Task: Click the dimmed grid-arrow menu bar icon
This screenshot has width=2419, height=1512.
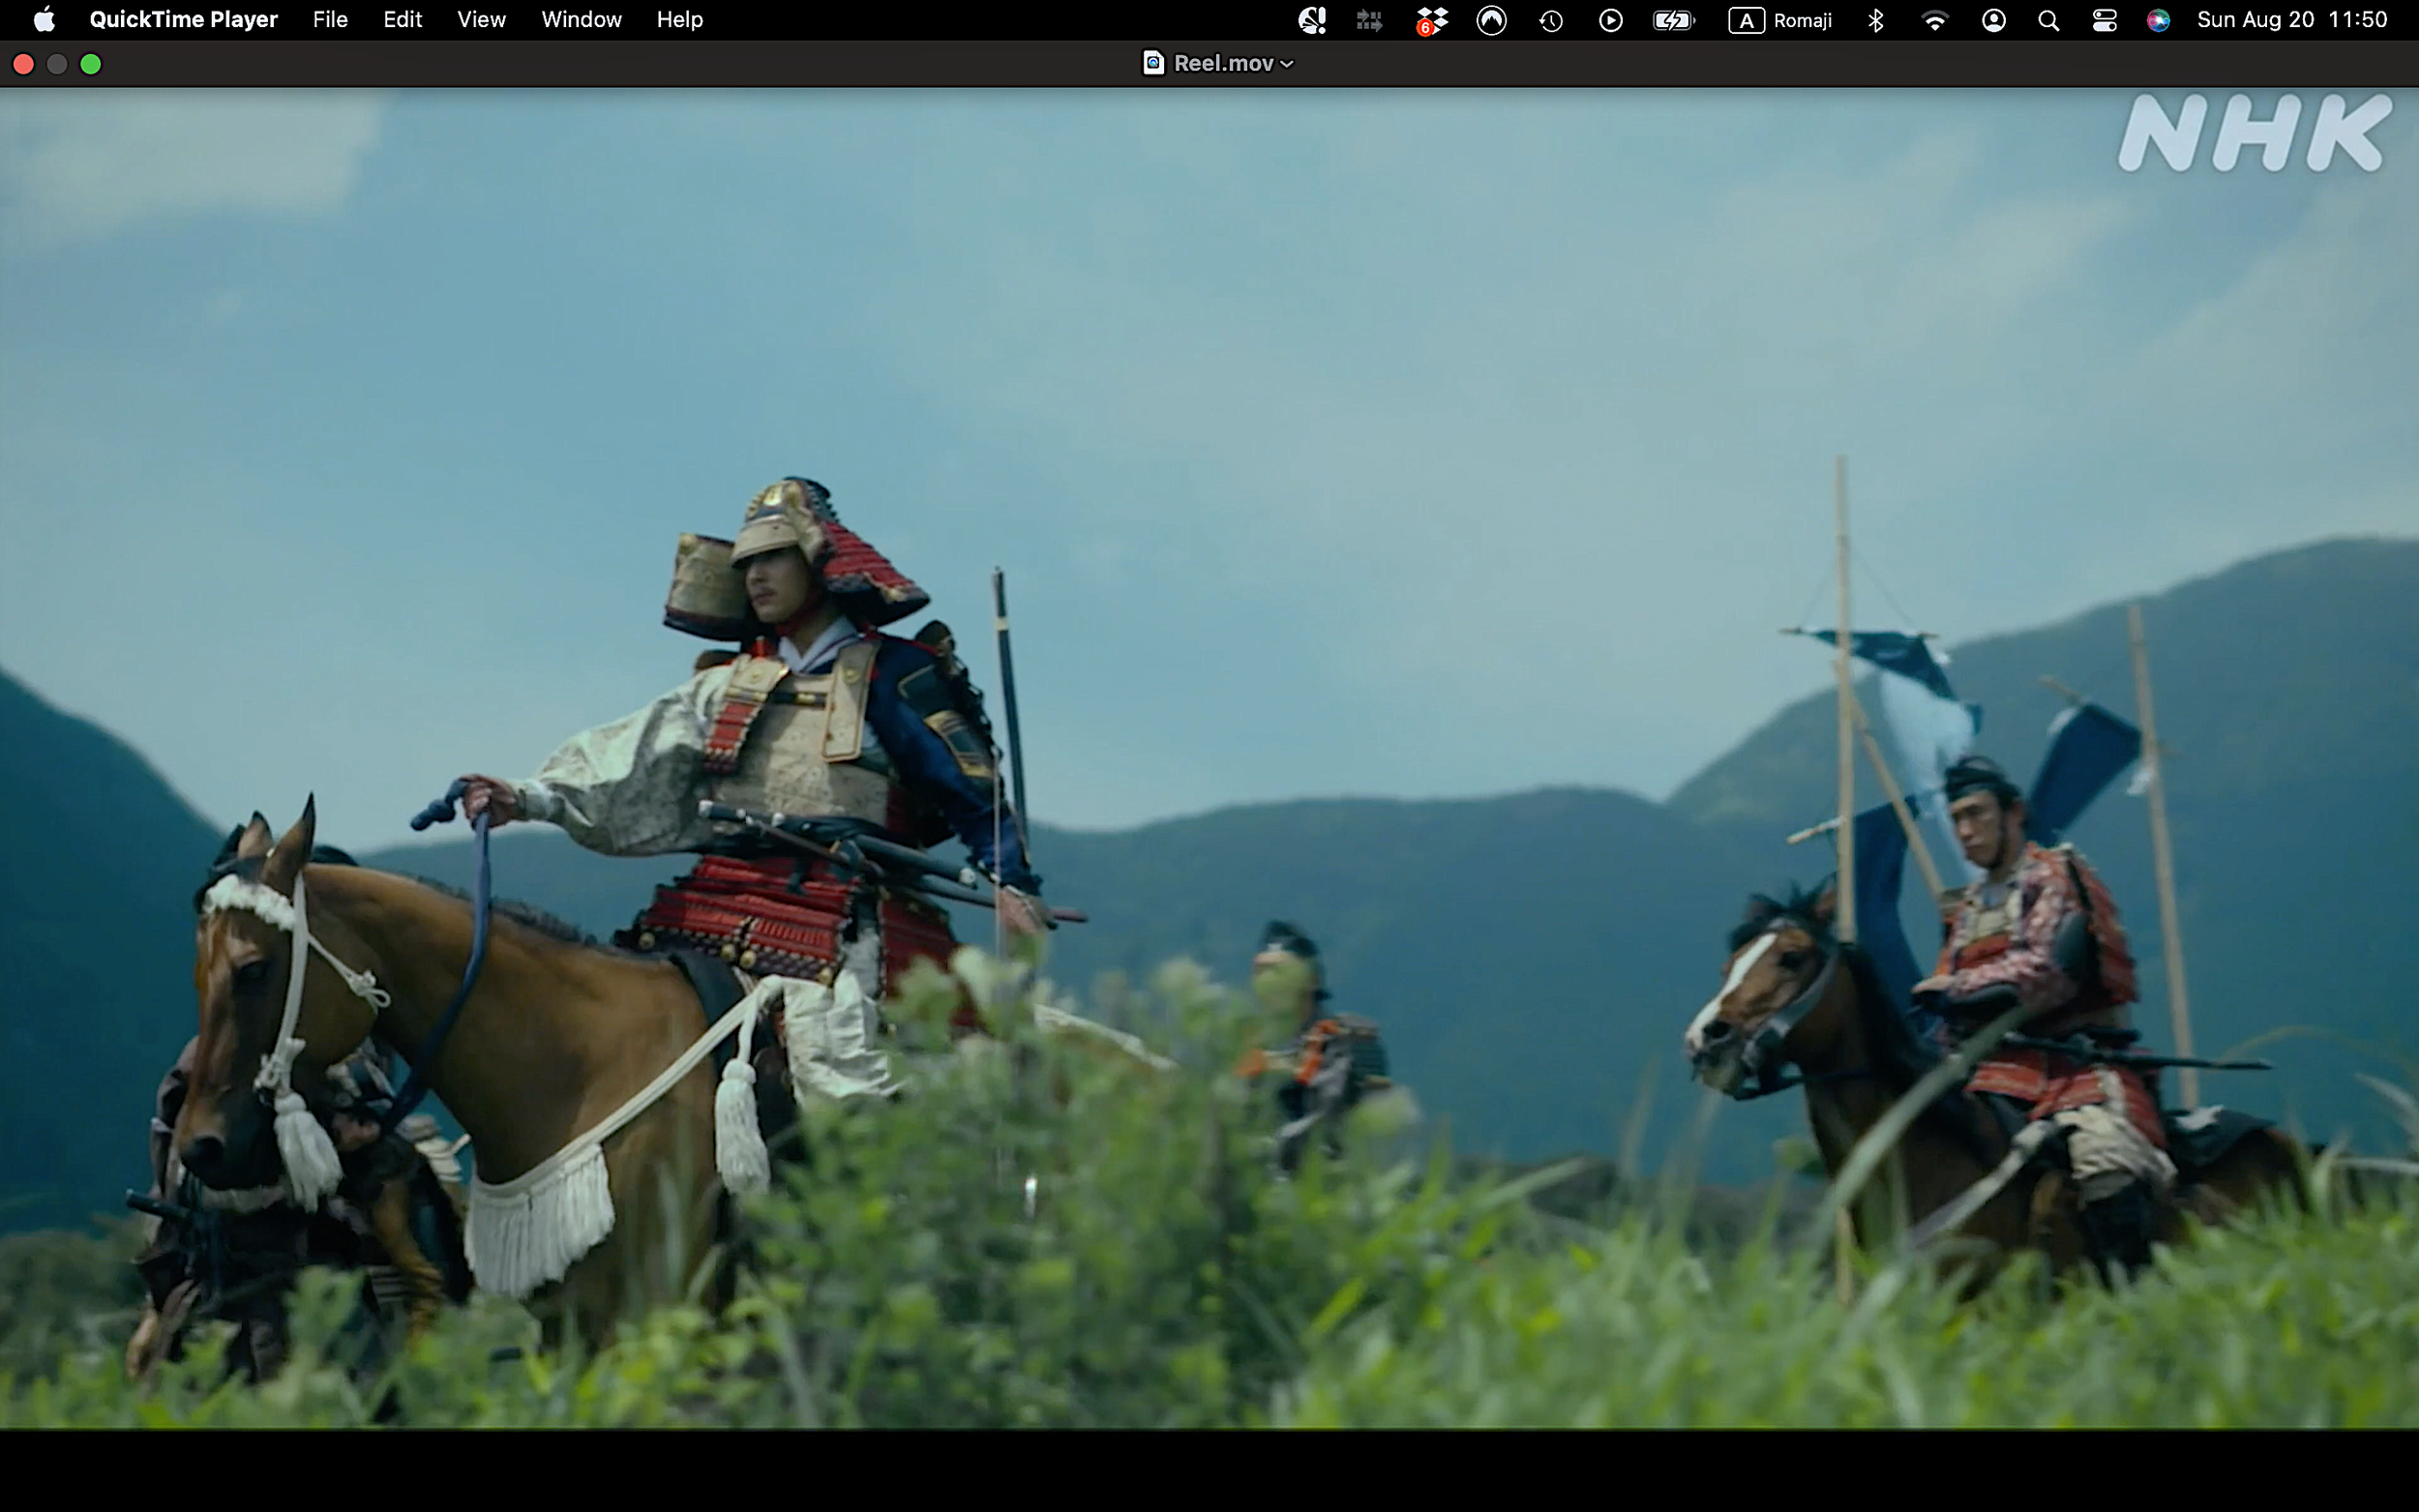Action: [x=1370, y=20]
